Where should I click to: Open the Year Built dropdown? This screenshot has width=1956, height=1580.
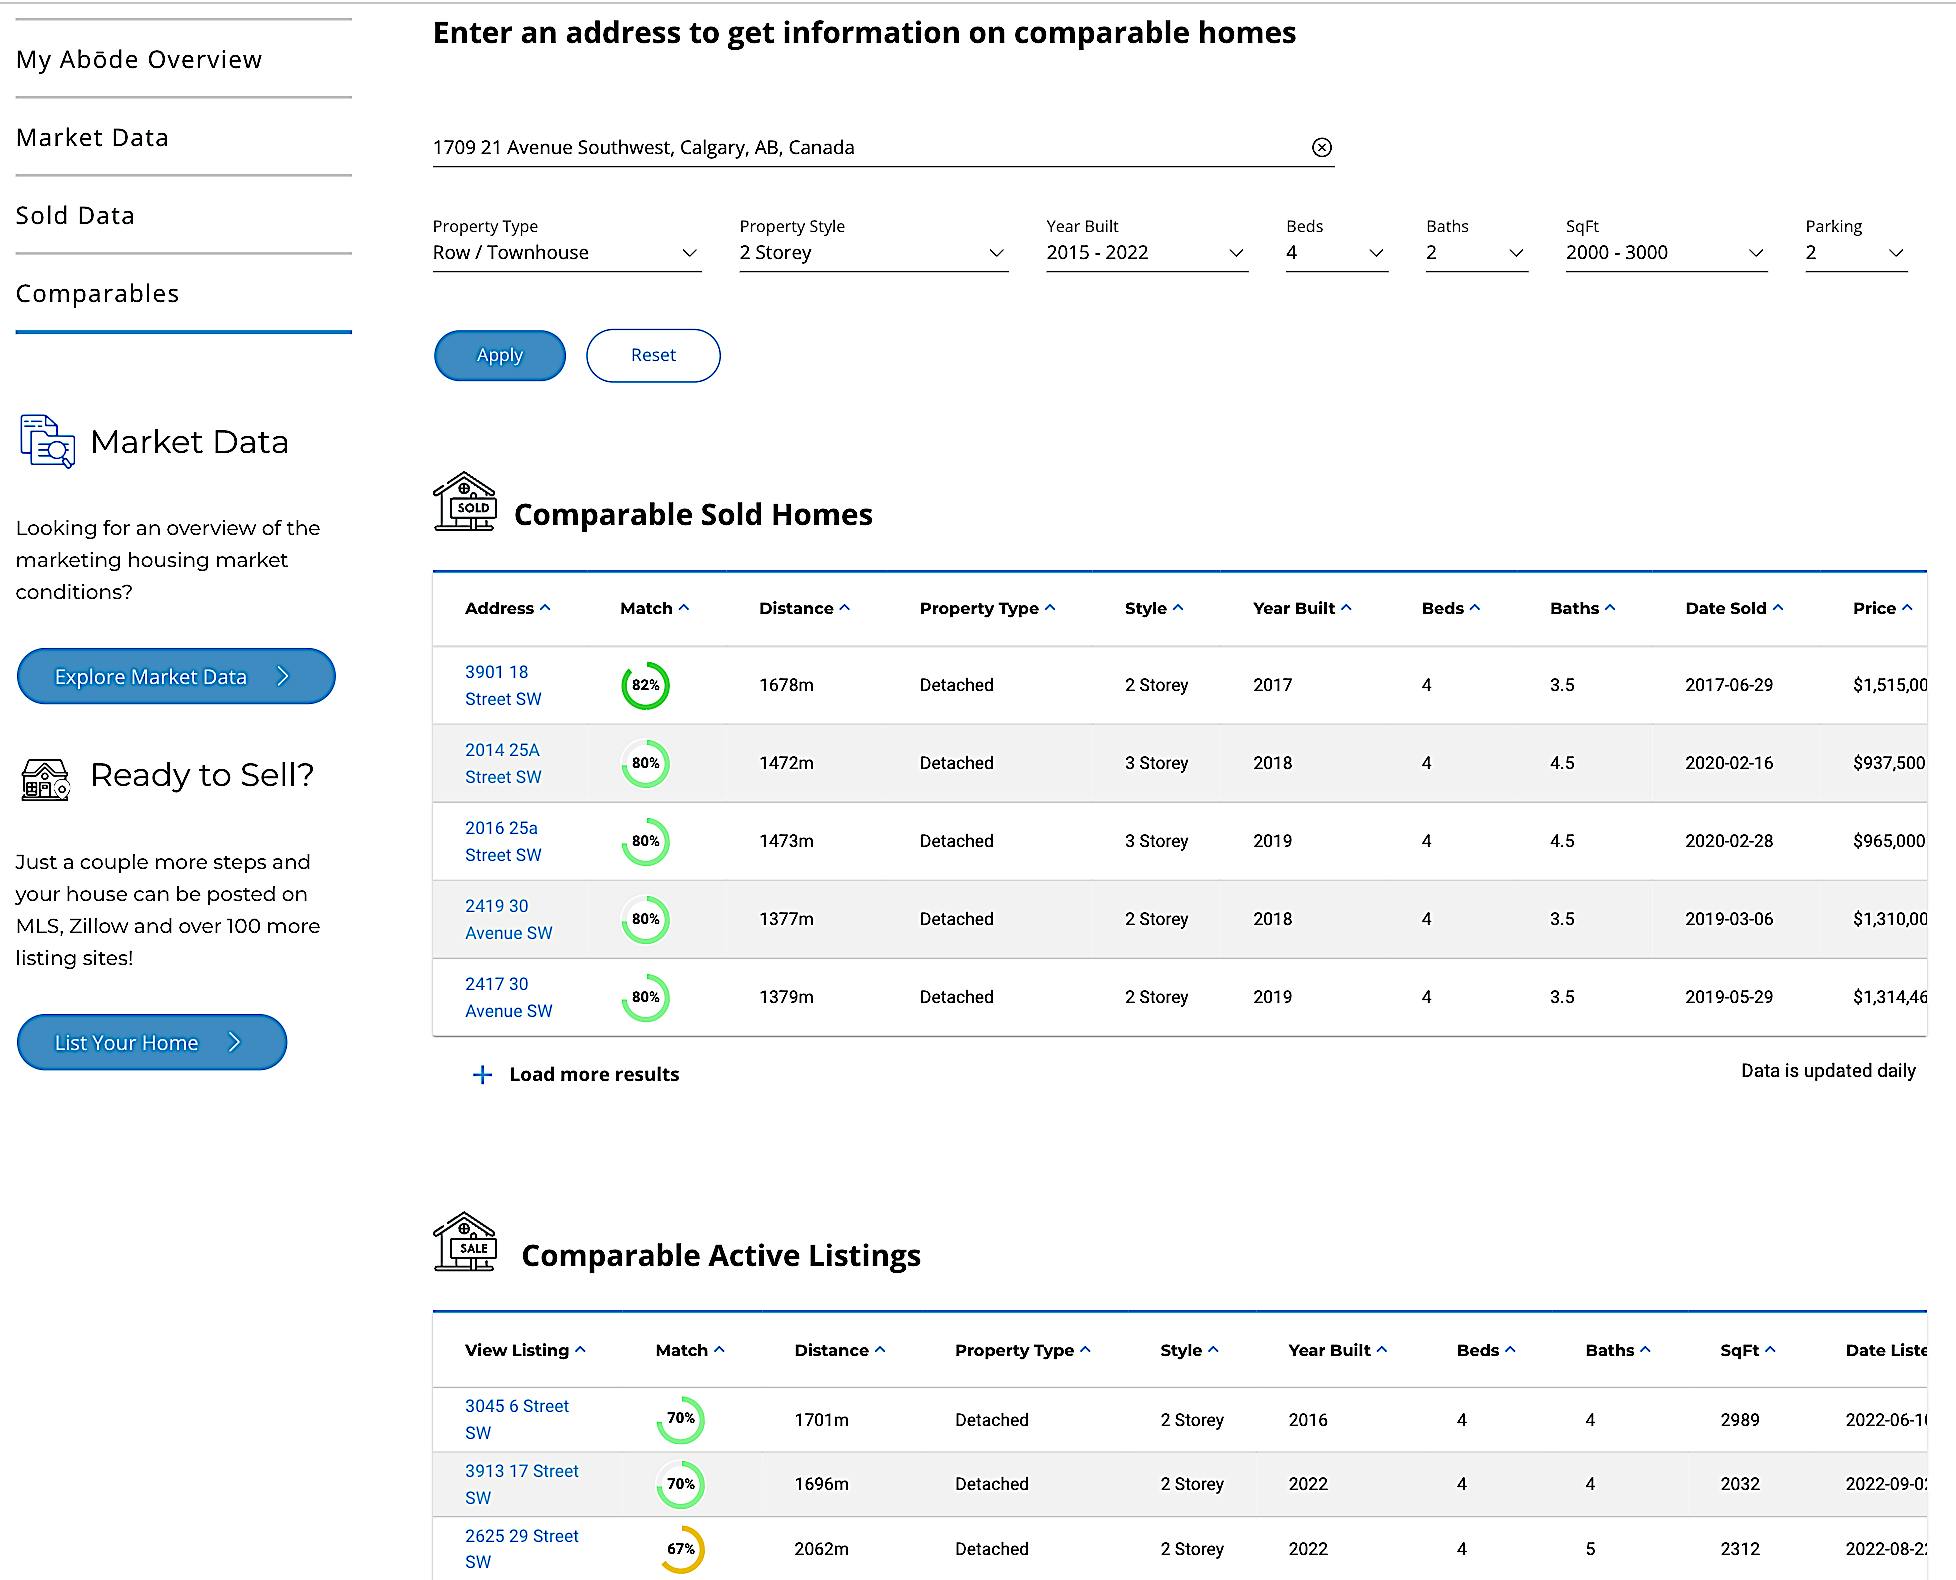click(1146, 252)
